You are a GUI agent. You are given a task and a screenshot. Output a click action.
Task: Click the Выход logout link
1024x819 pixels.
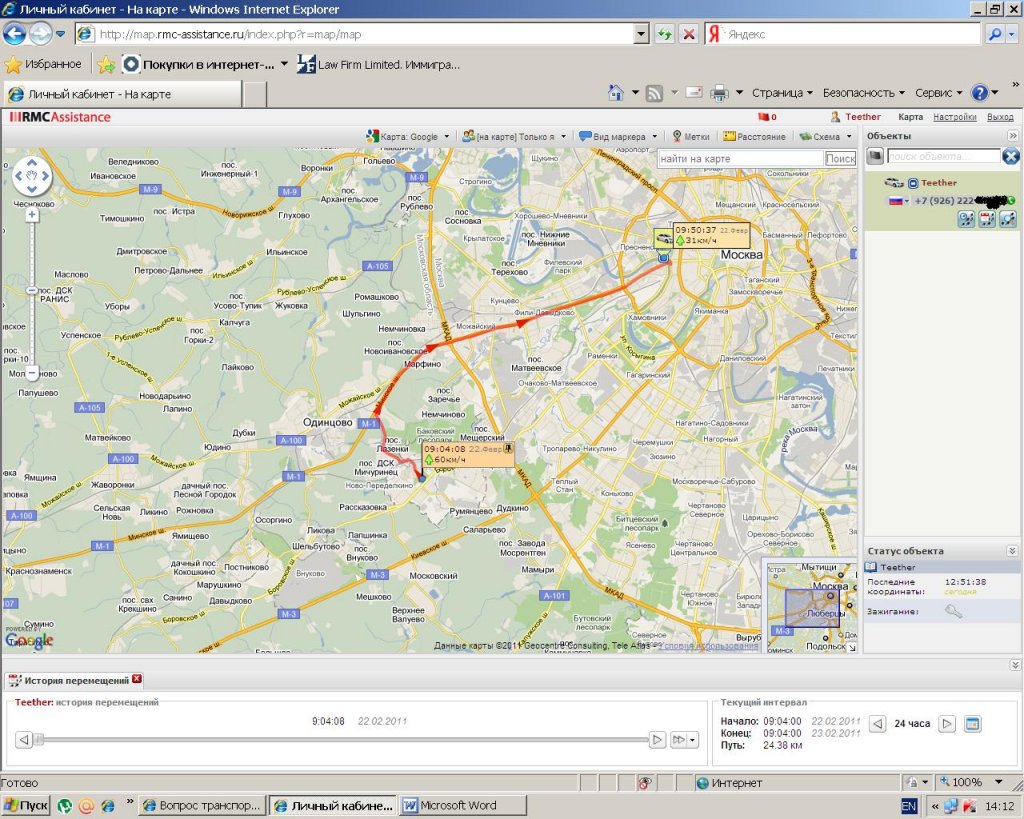(x=1000, y=117)
